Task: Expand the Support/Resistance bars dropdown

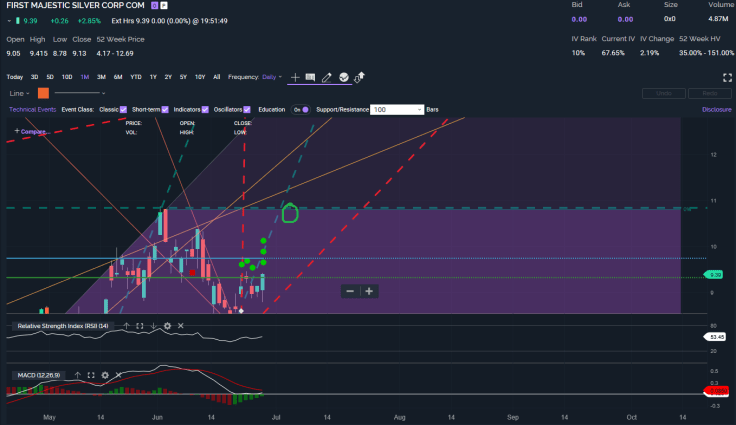Action: click(418, 109)
